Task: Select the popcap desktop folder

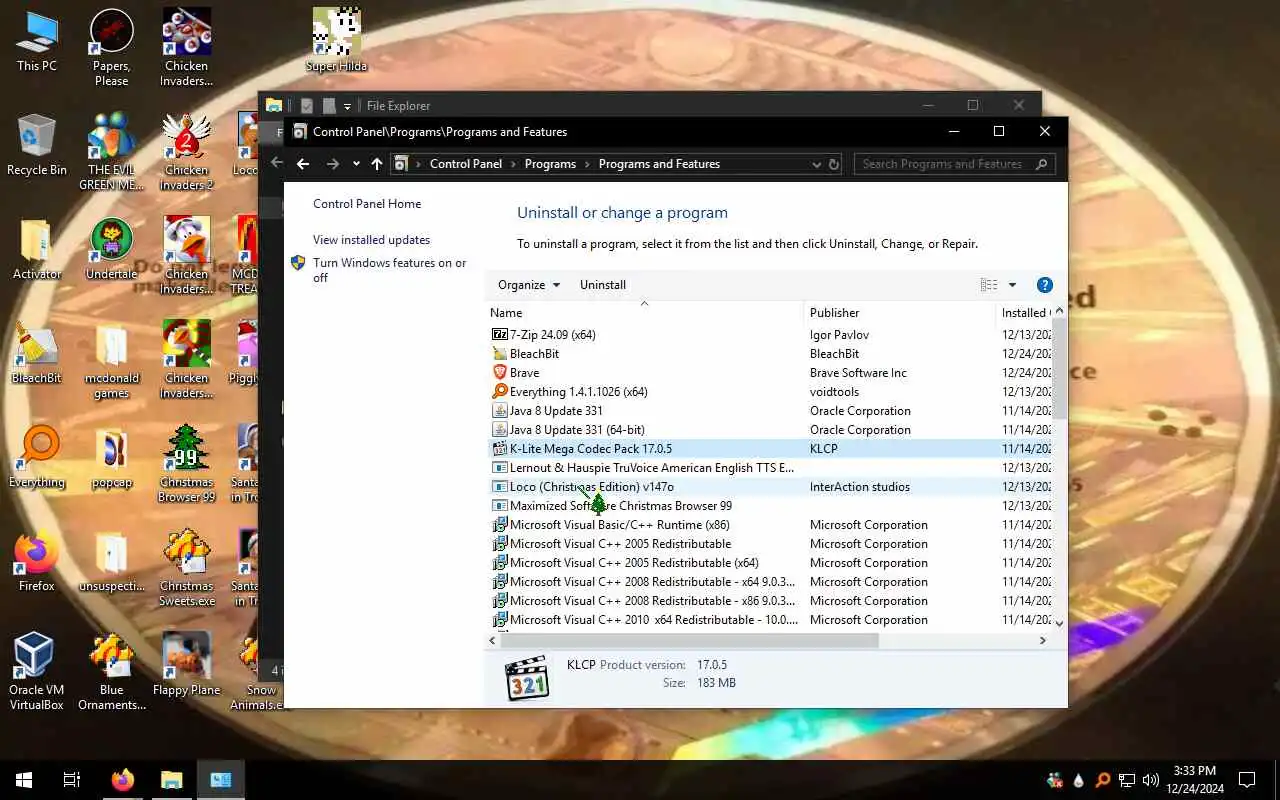Action: 111,458
